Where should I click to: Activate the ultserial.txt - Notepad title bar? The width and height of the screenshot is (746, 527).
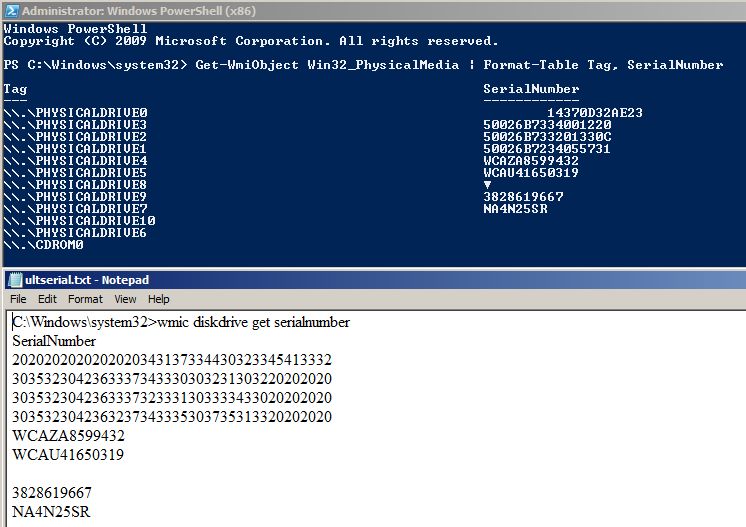pyautogui.click(x=300, y=280)
